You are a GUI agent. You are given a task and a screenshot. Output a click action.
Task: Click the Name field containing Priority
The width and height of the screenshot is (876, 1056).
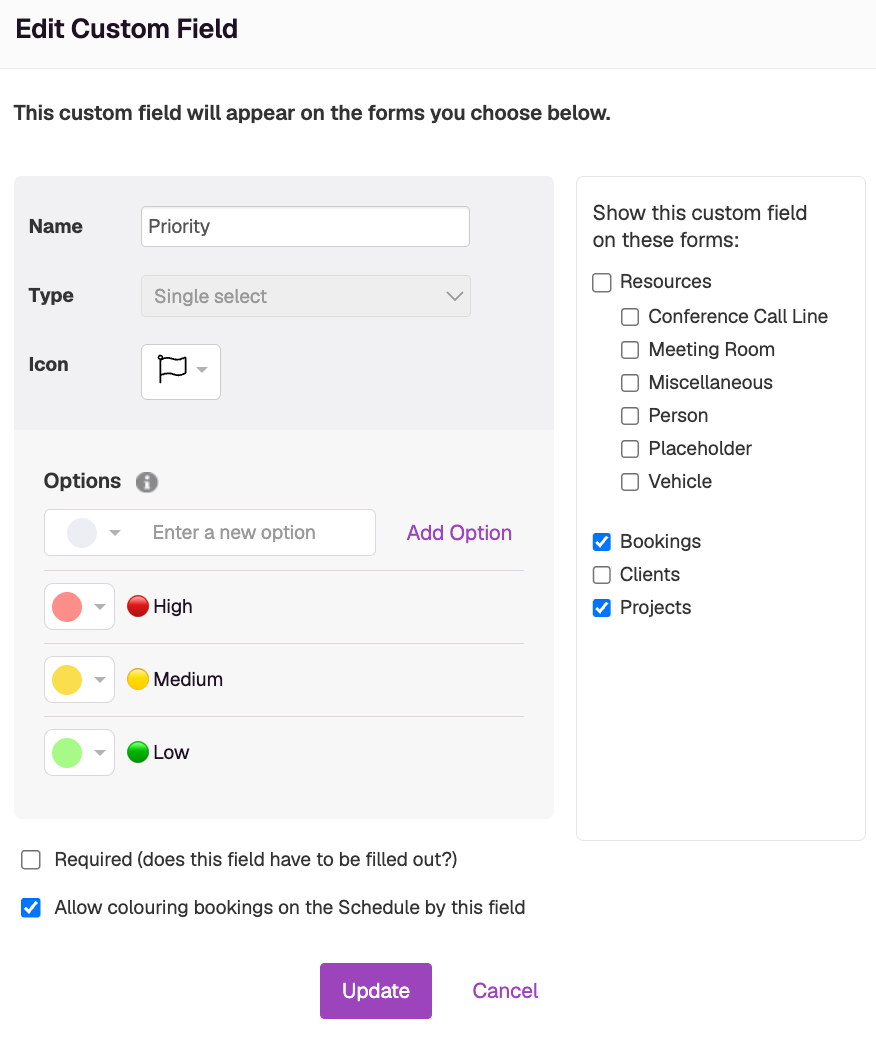(305, 226)
